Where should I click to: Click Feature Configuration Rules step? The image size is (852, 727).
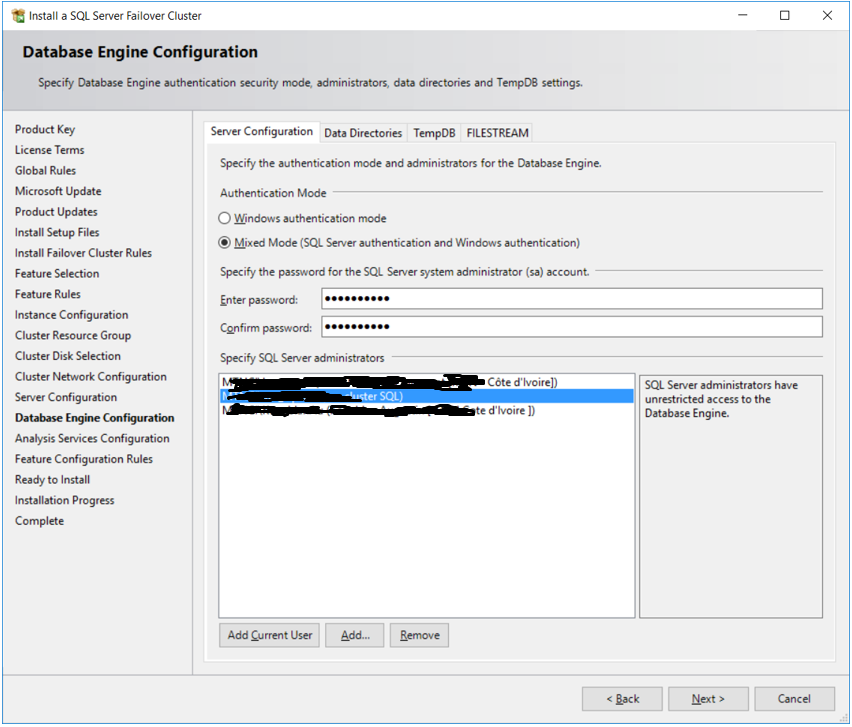click(84, 460)
